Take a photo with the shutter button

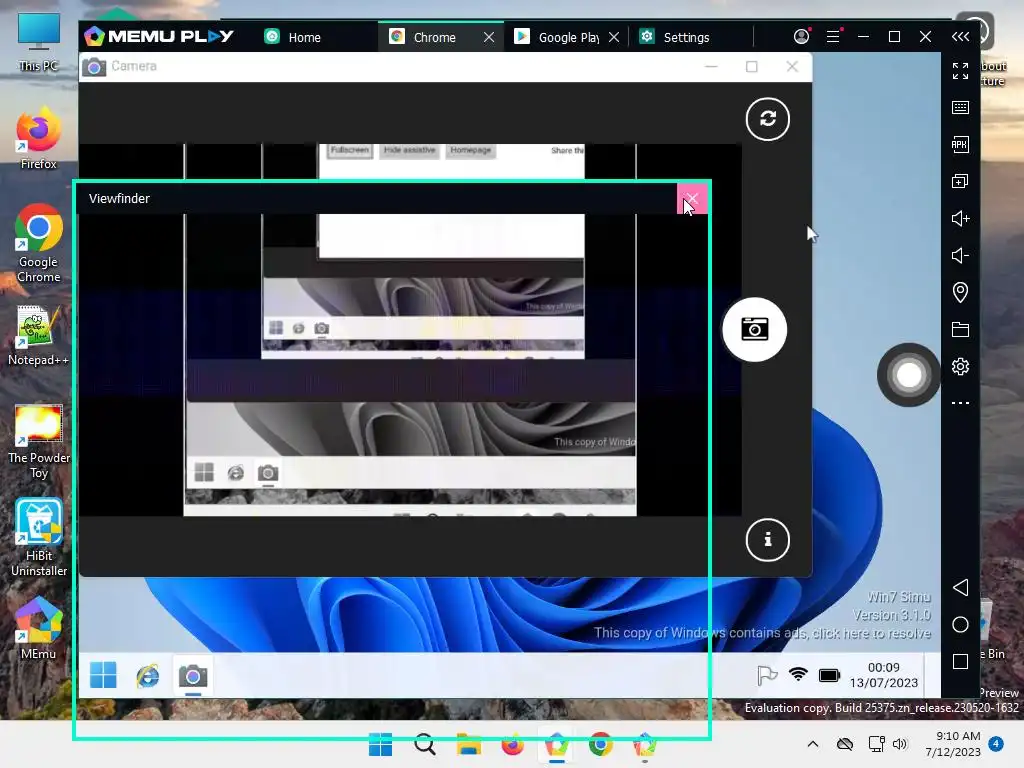(754, 329)
